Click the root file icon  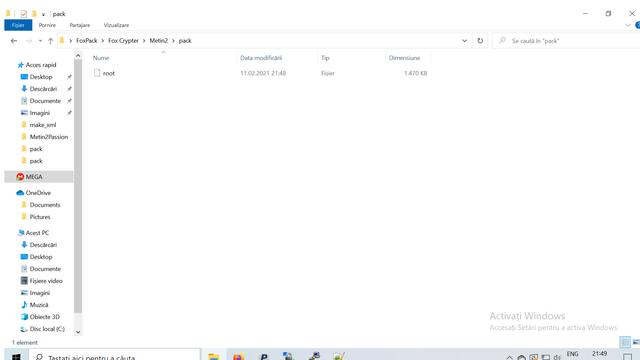(x=97, y=73)
